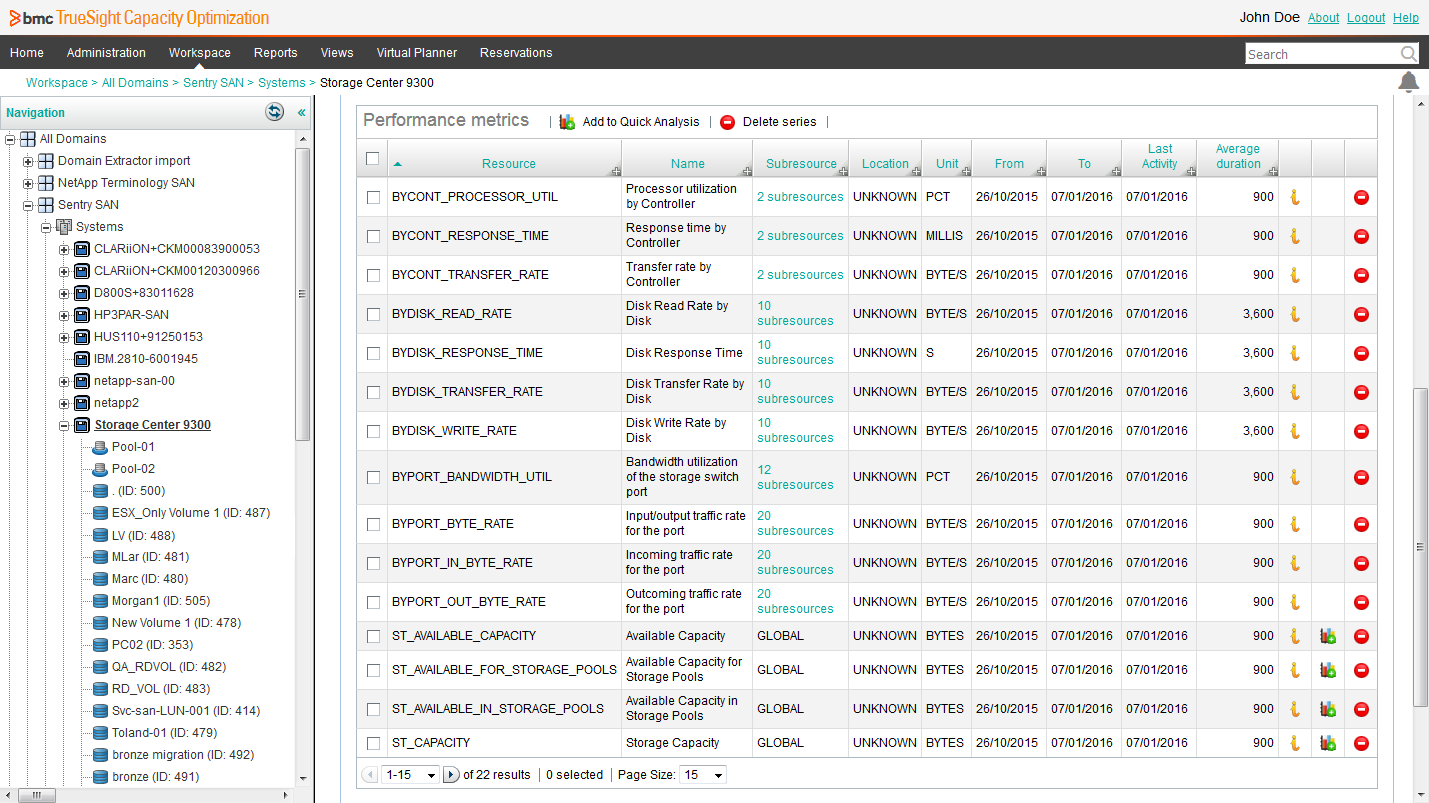Delete the BYDISK_READ_RATE series row

(1361, 314)
